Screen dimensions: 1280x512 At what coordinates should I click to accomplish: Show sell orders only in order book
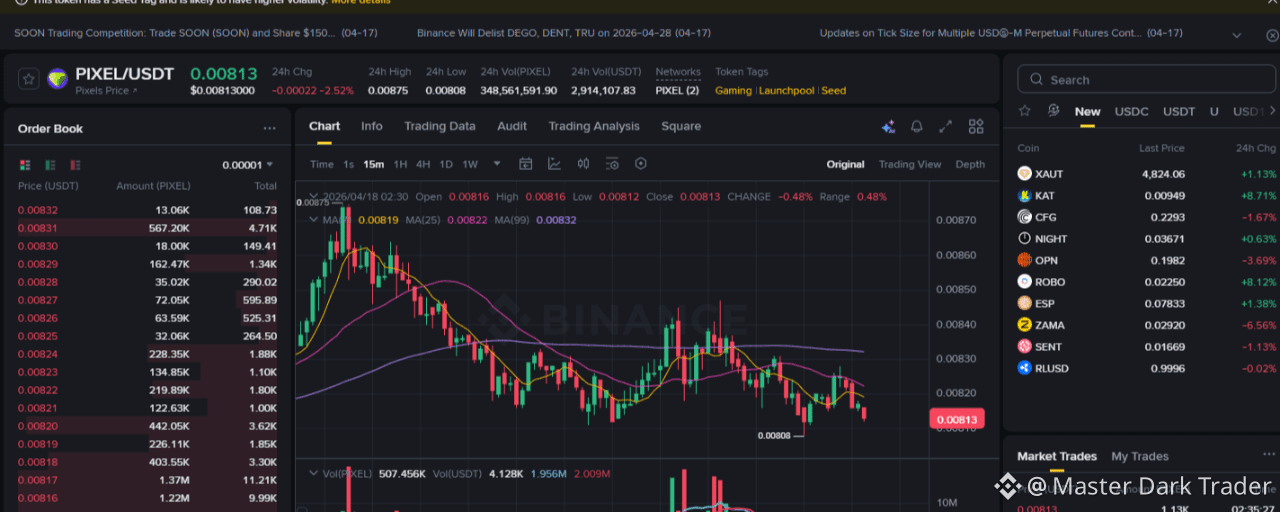tap(75, 165)
